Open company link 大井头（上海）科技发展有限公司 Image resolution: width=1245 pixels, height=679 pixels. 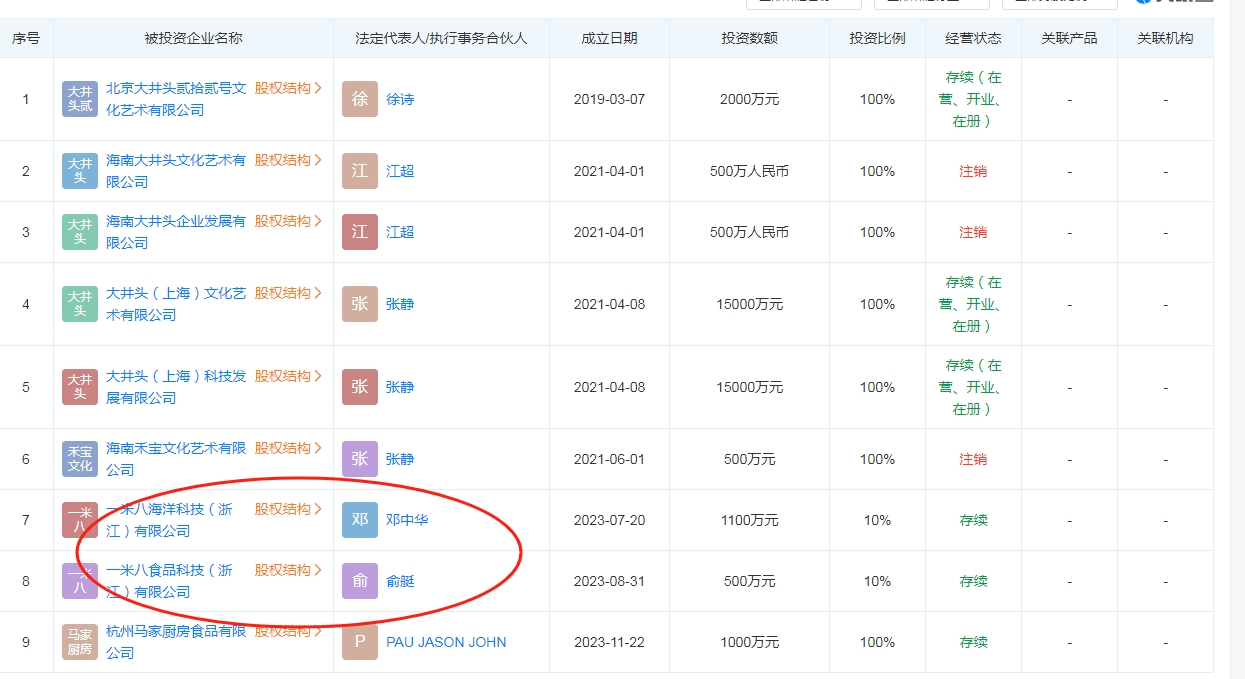click(x=176, y=387)
